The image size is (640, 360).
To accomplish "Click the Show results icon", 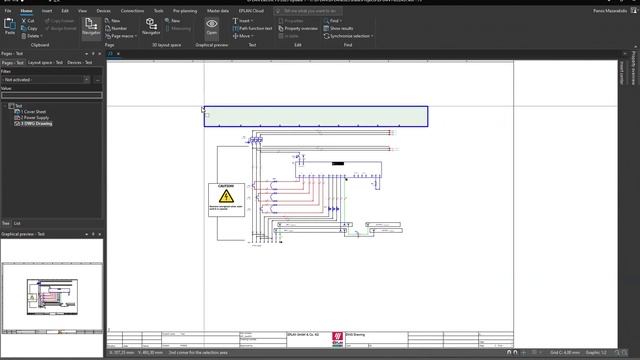I will tap(326, 28).
